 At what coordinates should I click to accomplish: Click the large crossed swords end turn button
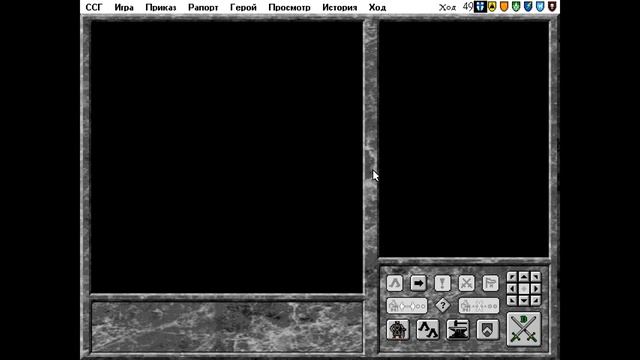coord(524,329)
